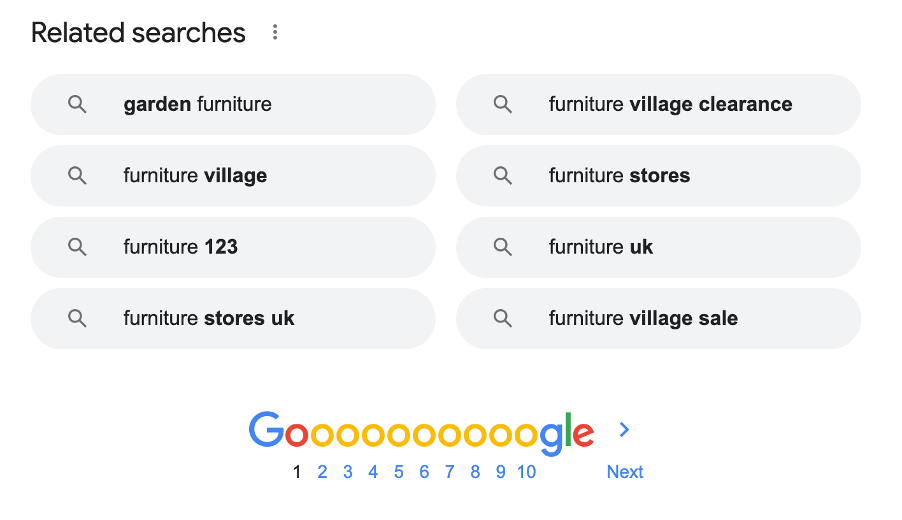This screenshot has width=902, height=520.
Task: Click the search icon beside furniture village clearance
Action: [x=503, y=104]
